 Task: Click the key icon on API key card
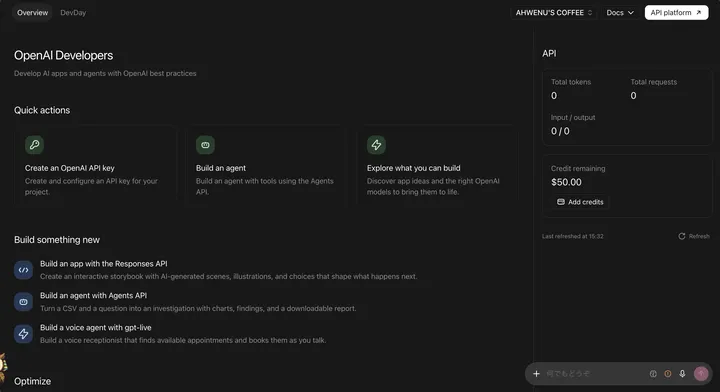coord(34,145)
